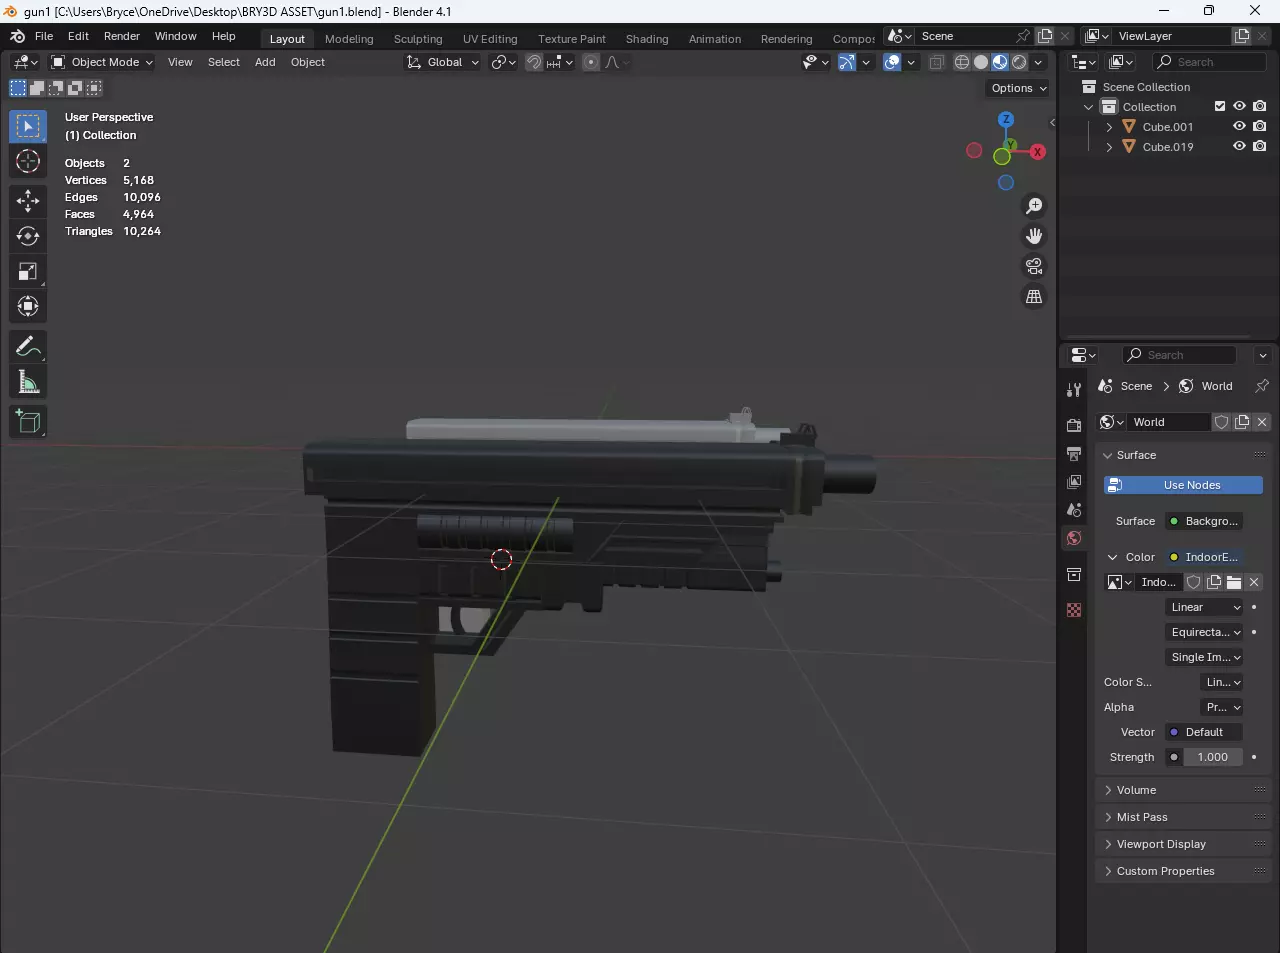Open the Tool properties tab
The image size is (1280, 953).
[1074, 389]
